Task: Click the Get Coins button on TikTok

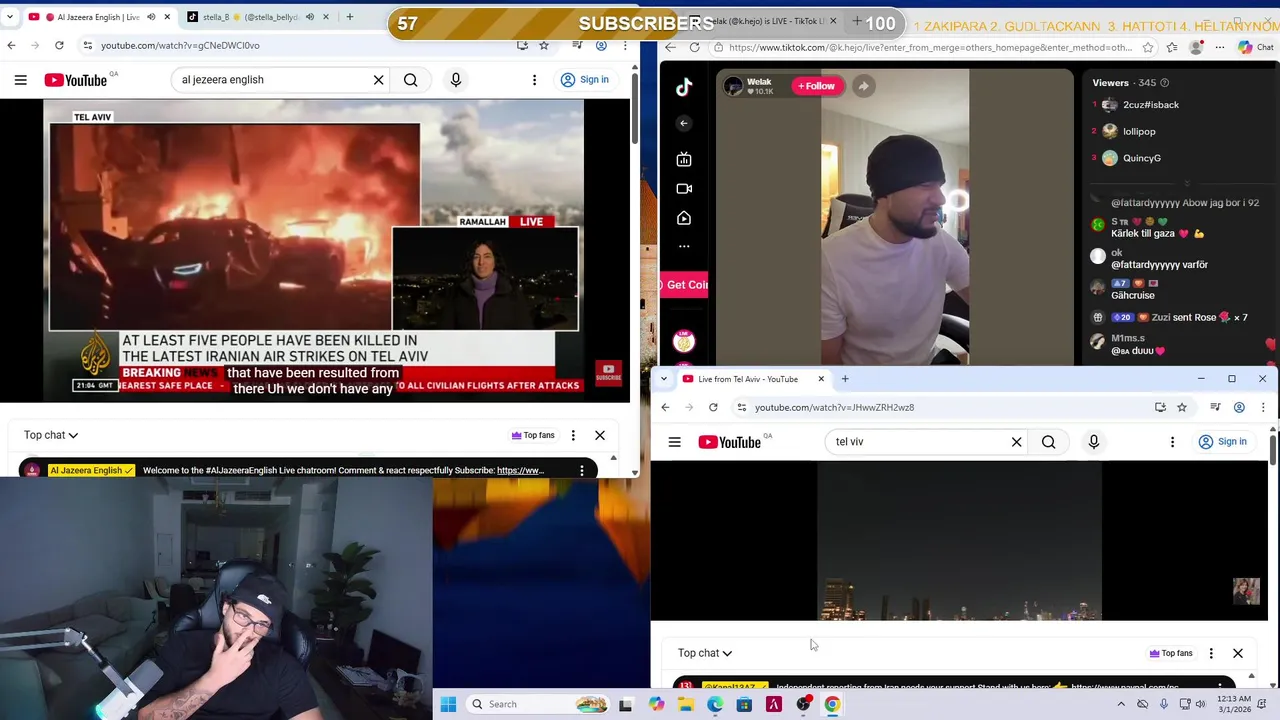Action: (685, 285)
